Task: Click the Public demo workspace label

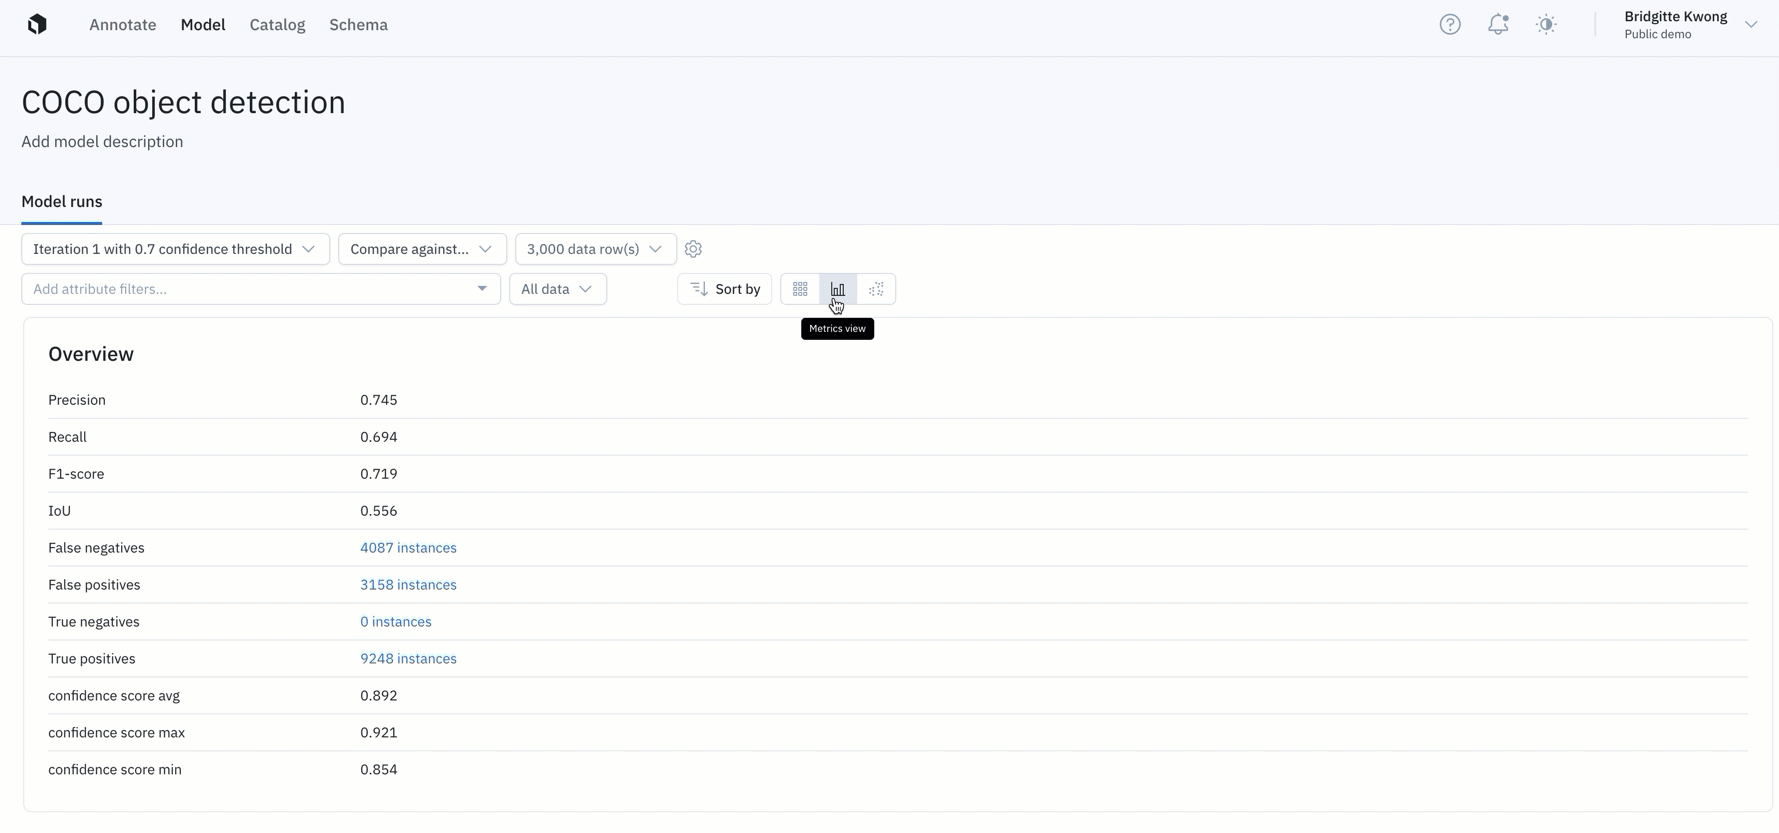Action: pos(1658,35)
